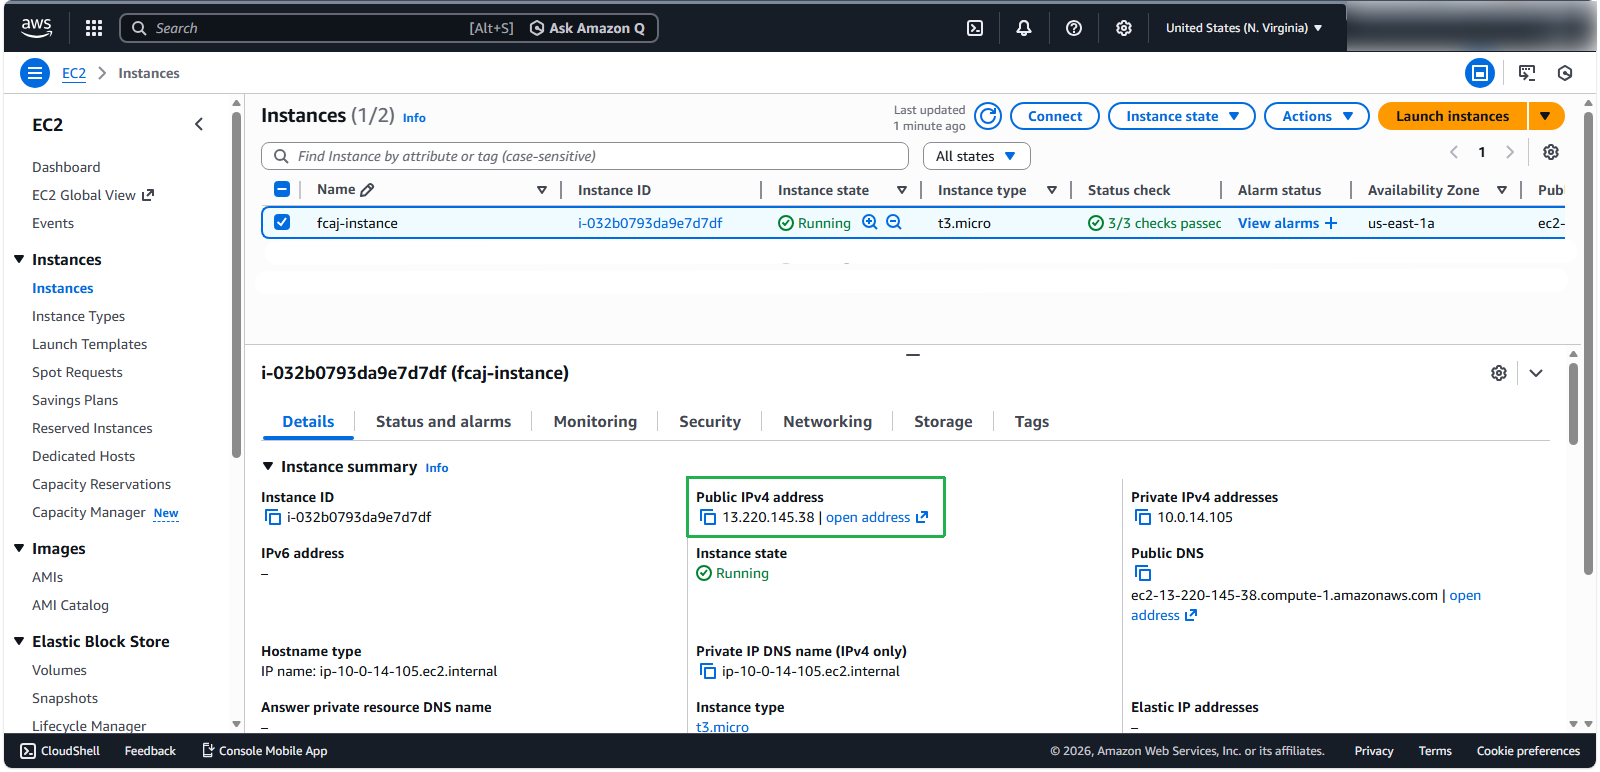Collapse the Elastic Block Store section
Screen dimensions: 1600x772
(x=19, y=641)
